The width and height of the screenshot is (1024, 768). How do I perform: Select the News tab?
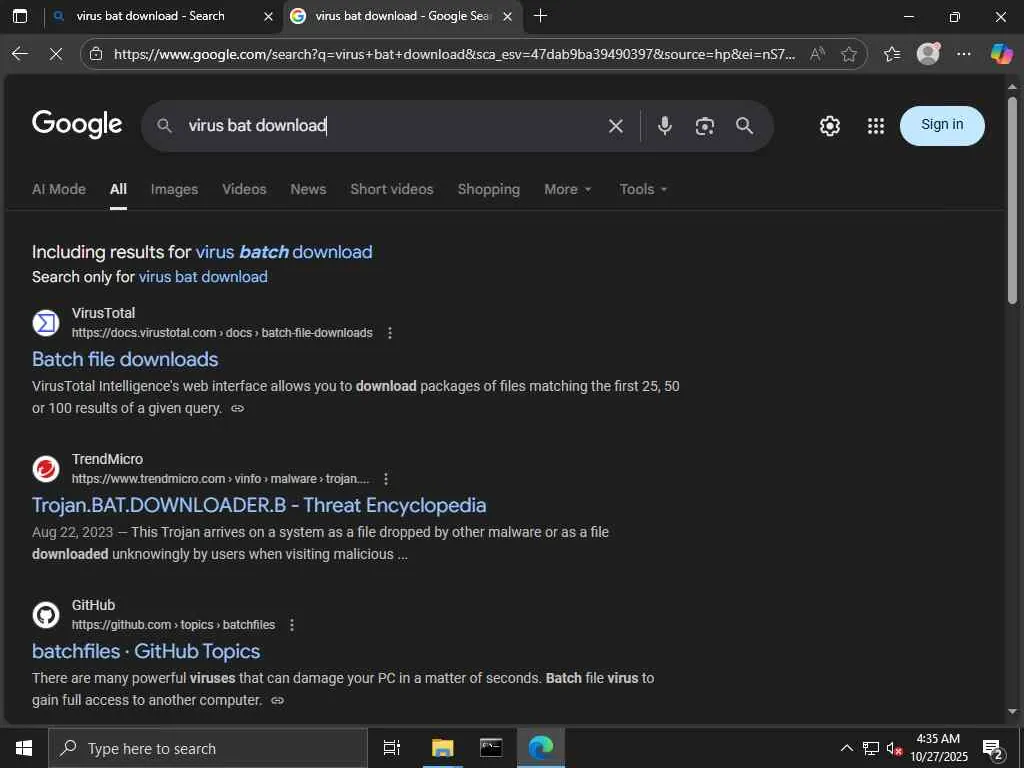click(x=308, y=189)
